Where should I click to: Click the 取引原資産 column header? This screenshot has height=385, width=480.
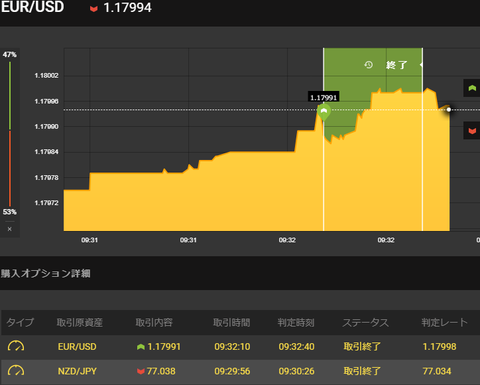80,322
